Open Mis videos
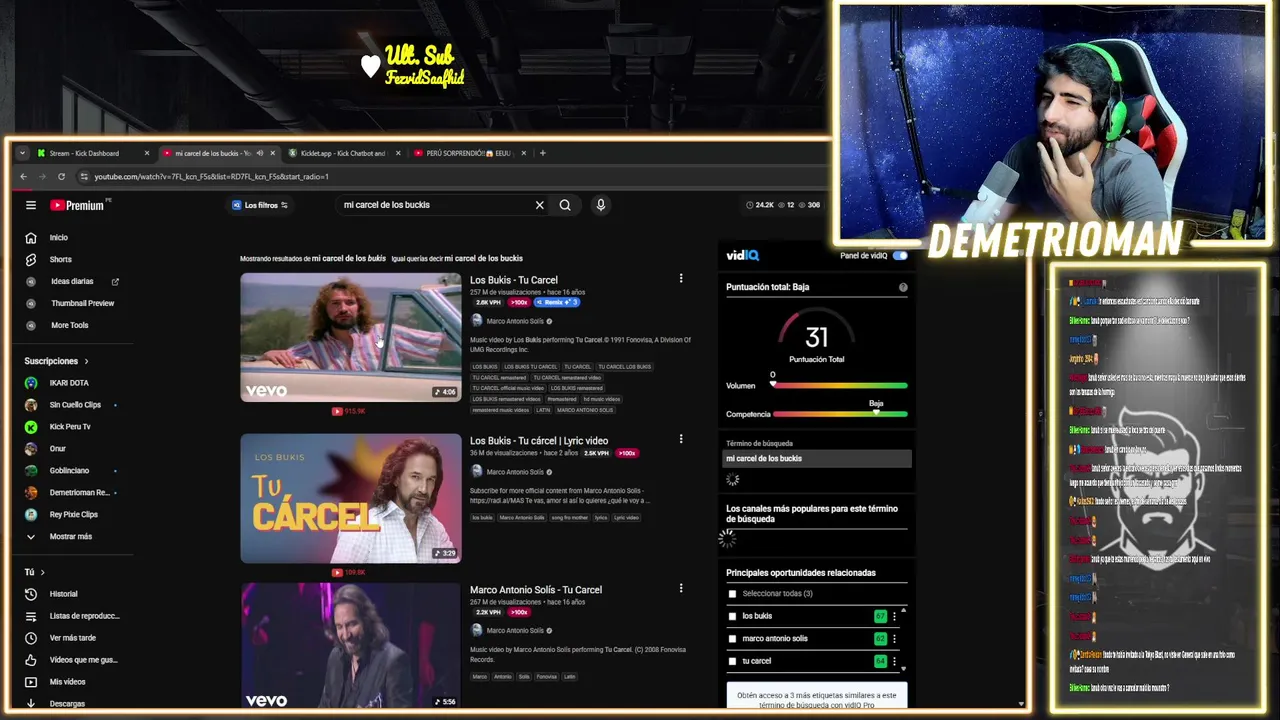 pos(67,682)
